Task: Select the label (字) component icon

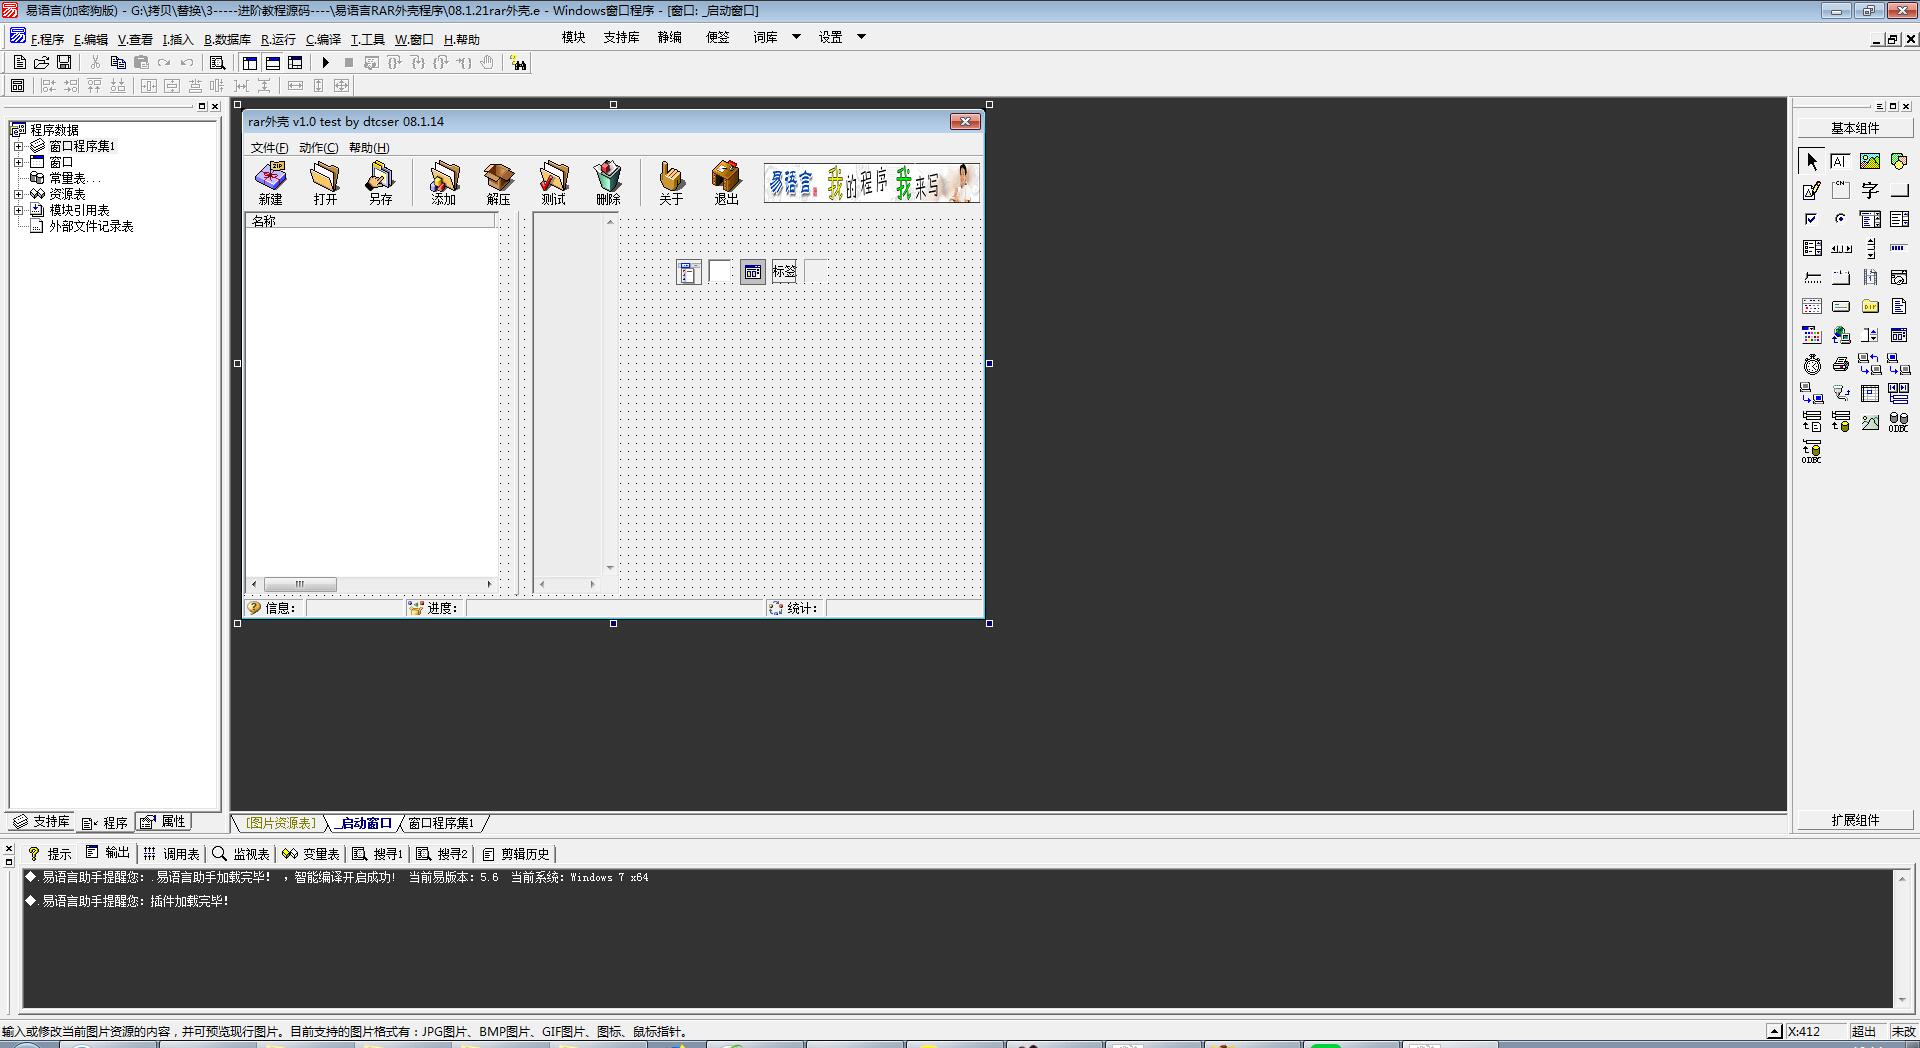Action: [x=1870, y=190]
